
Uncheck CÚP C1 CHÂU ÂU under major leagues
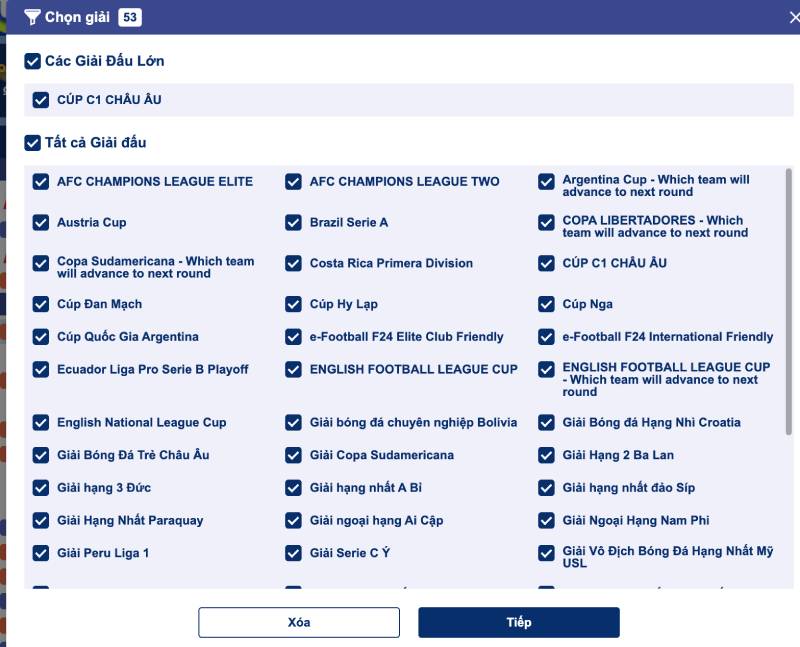tap(41, 100)
